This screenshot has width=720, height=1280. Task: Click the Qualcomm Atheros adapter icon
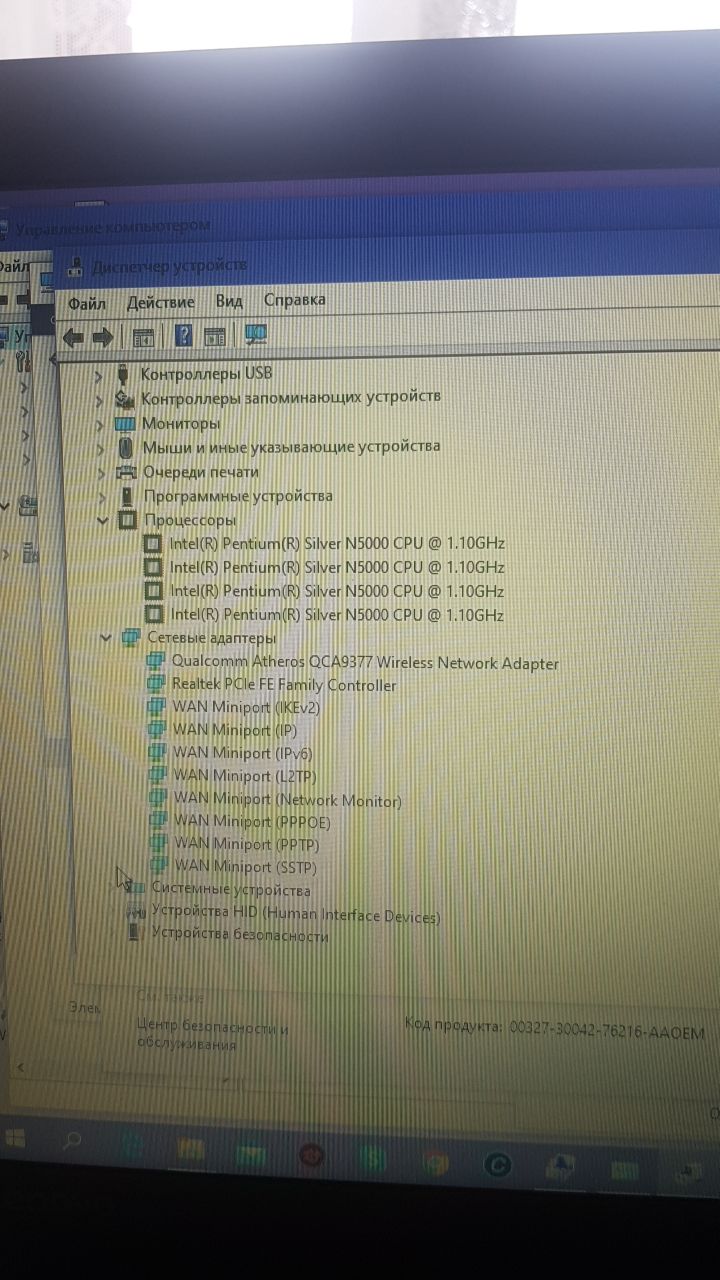pos(155,662)
